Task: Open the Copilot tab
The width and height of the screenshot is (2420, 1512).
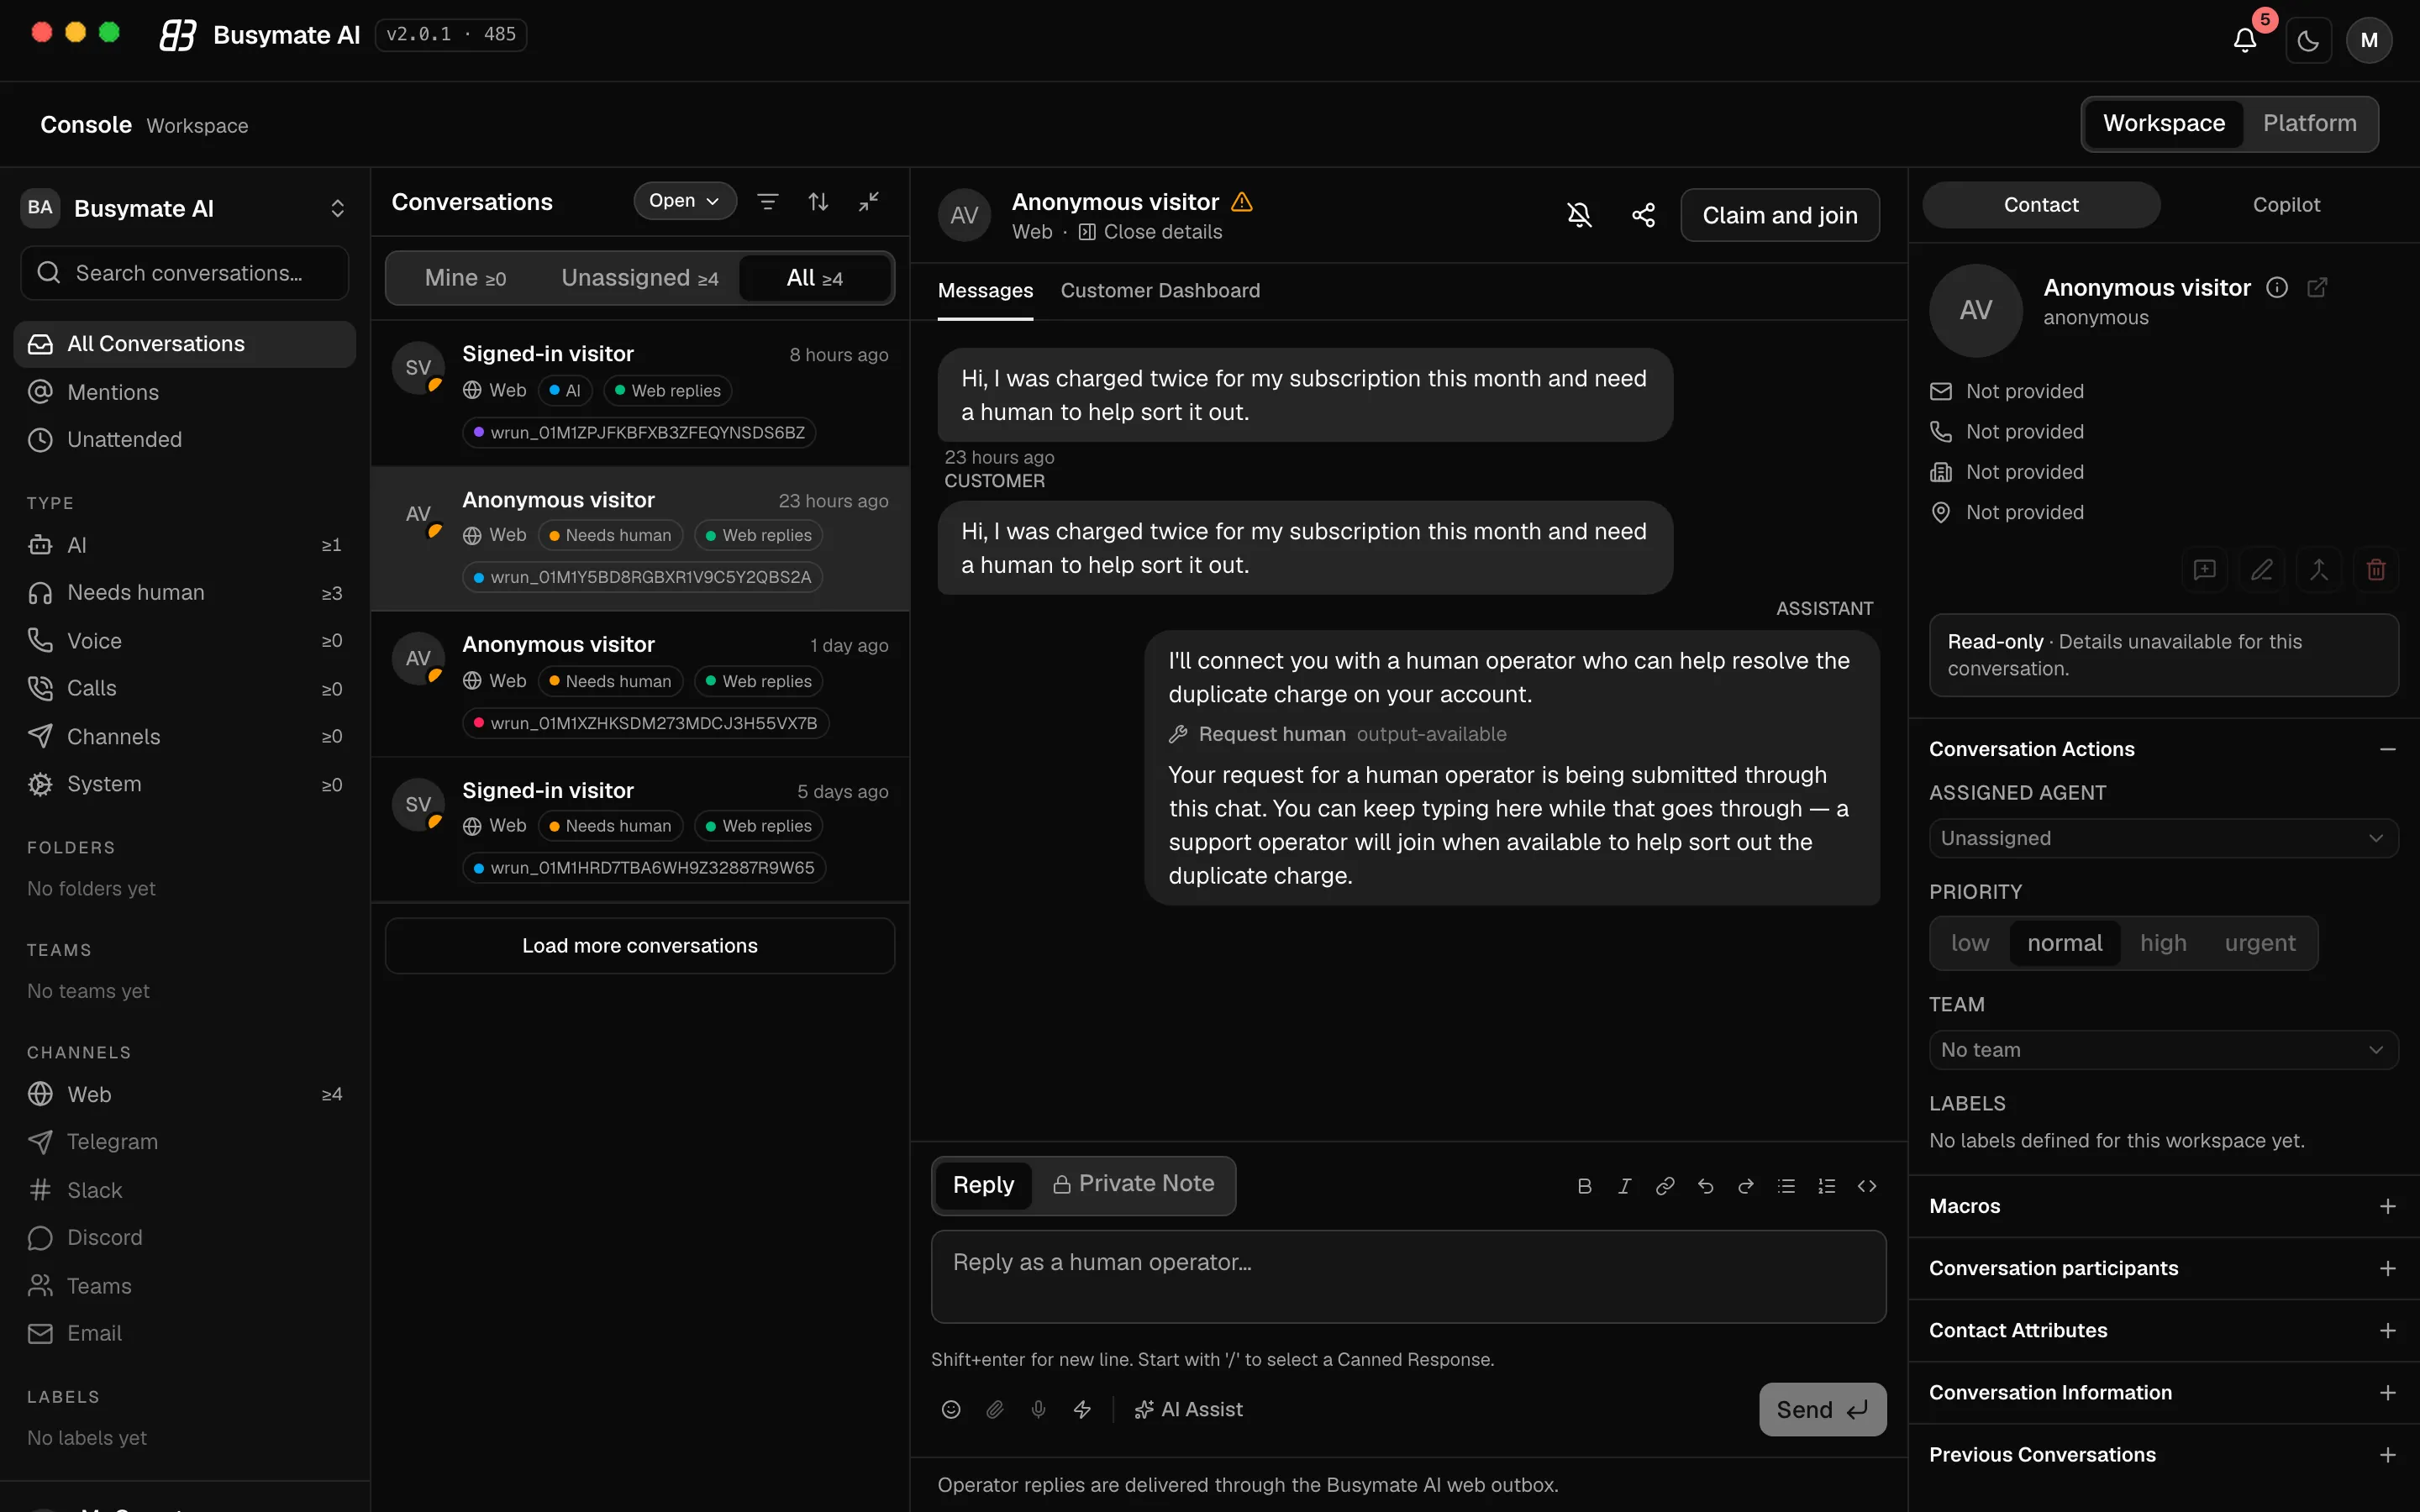Action: coord(2286,204)
